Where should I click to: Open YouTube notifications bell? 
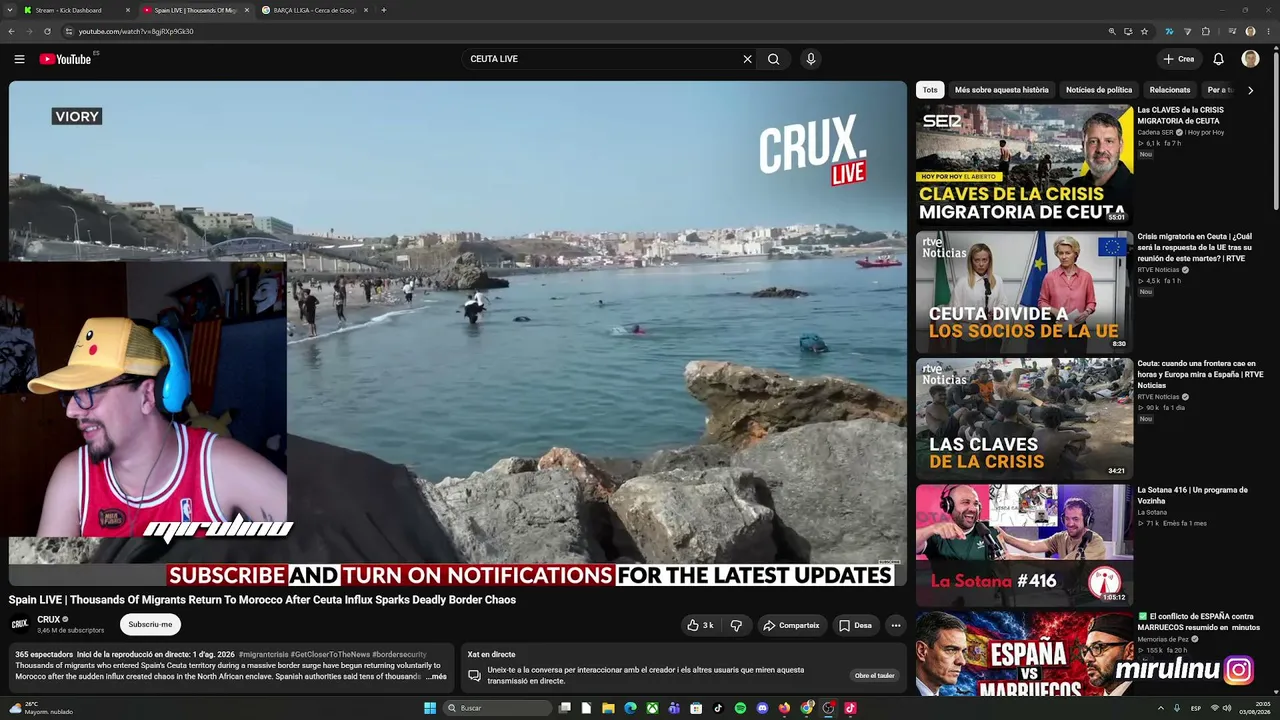(x=1218, y=59)
